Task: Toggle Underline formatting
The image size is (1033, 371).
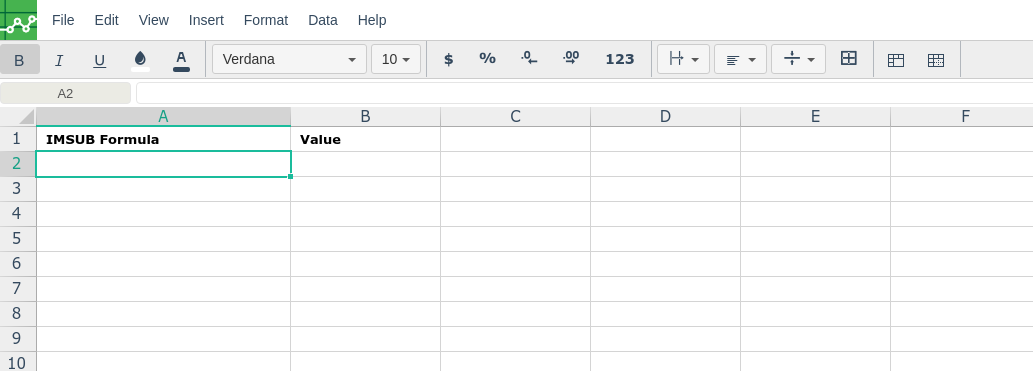Action: click(99, 61)
